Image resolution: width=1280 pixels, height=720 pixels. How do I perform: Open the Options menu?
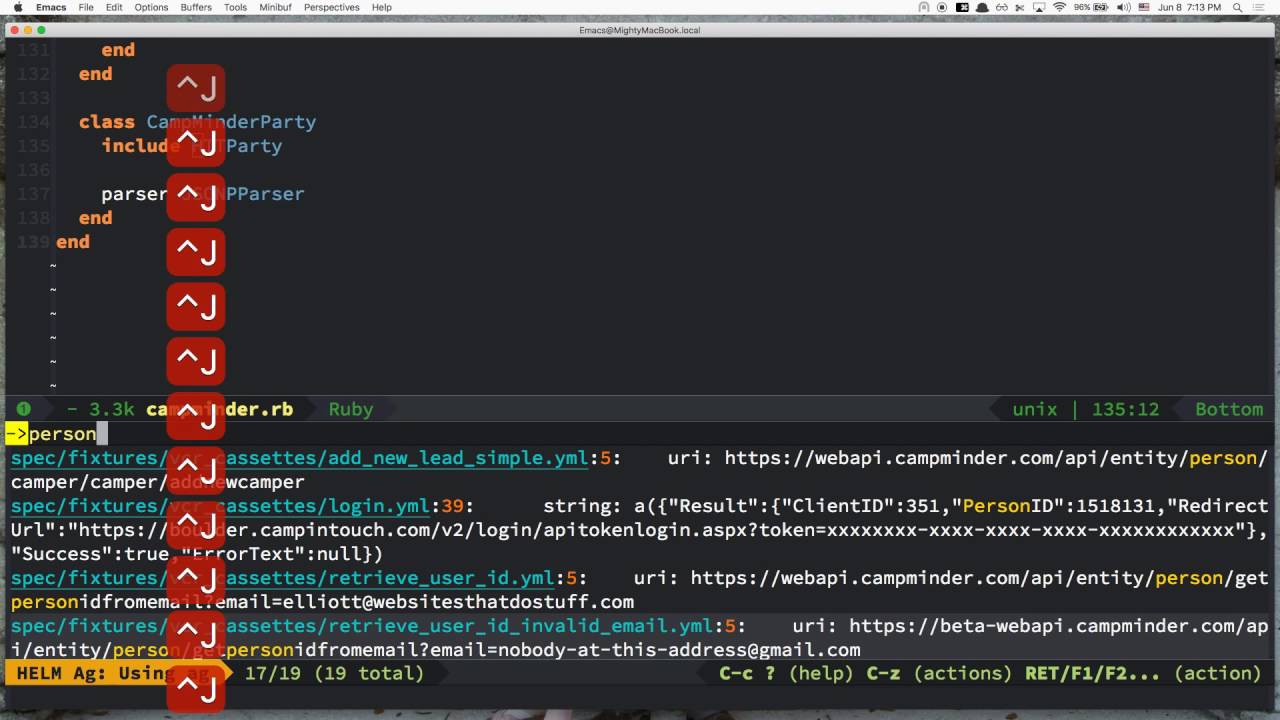(151, 7)
